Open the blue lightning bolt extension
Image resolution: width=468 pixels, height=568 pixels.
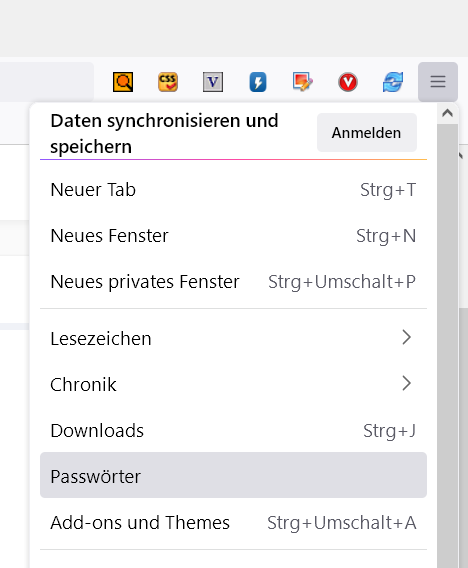coord(258,82)
